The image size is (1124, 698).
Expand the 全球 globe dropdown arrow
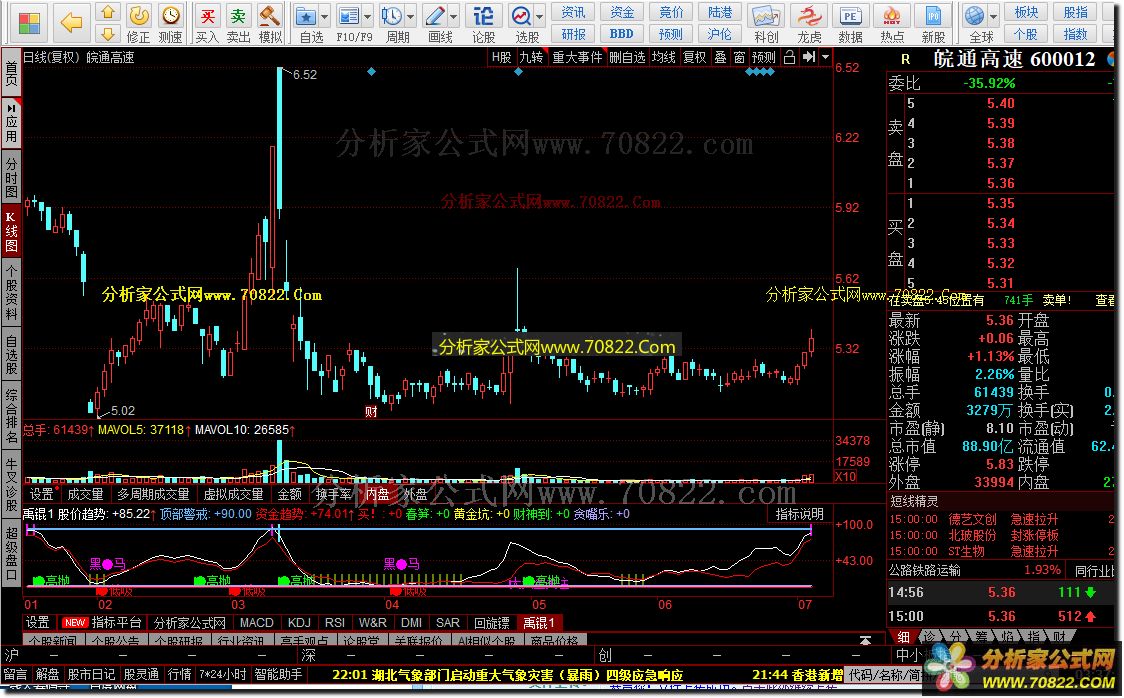[994, 16]
